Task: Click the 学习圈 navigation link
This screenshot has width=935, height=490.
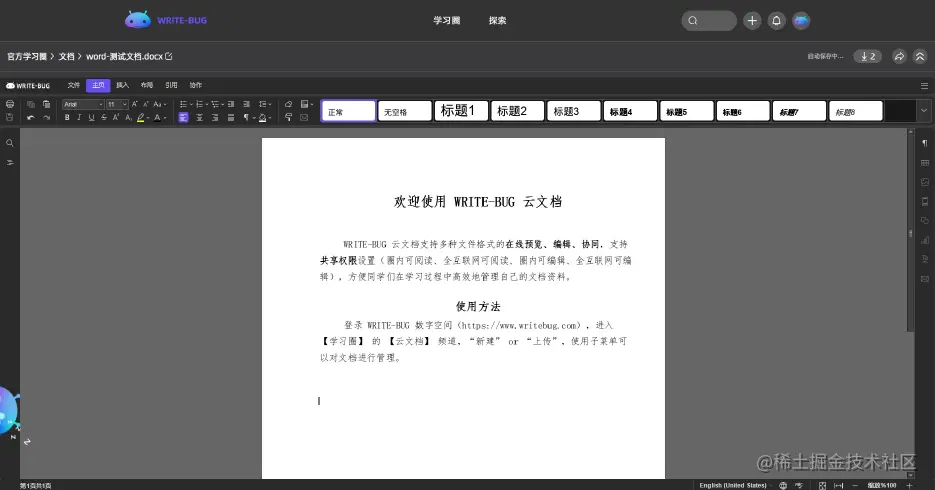Action: (x=447, y=20)
